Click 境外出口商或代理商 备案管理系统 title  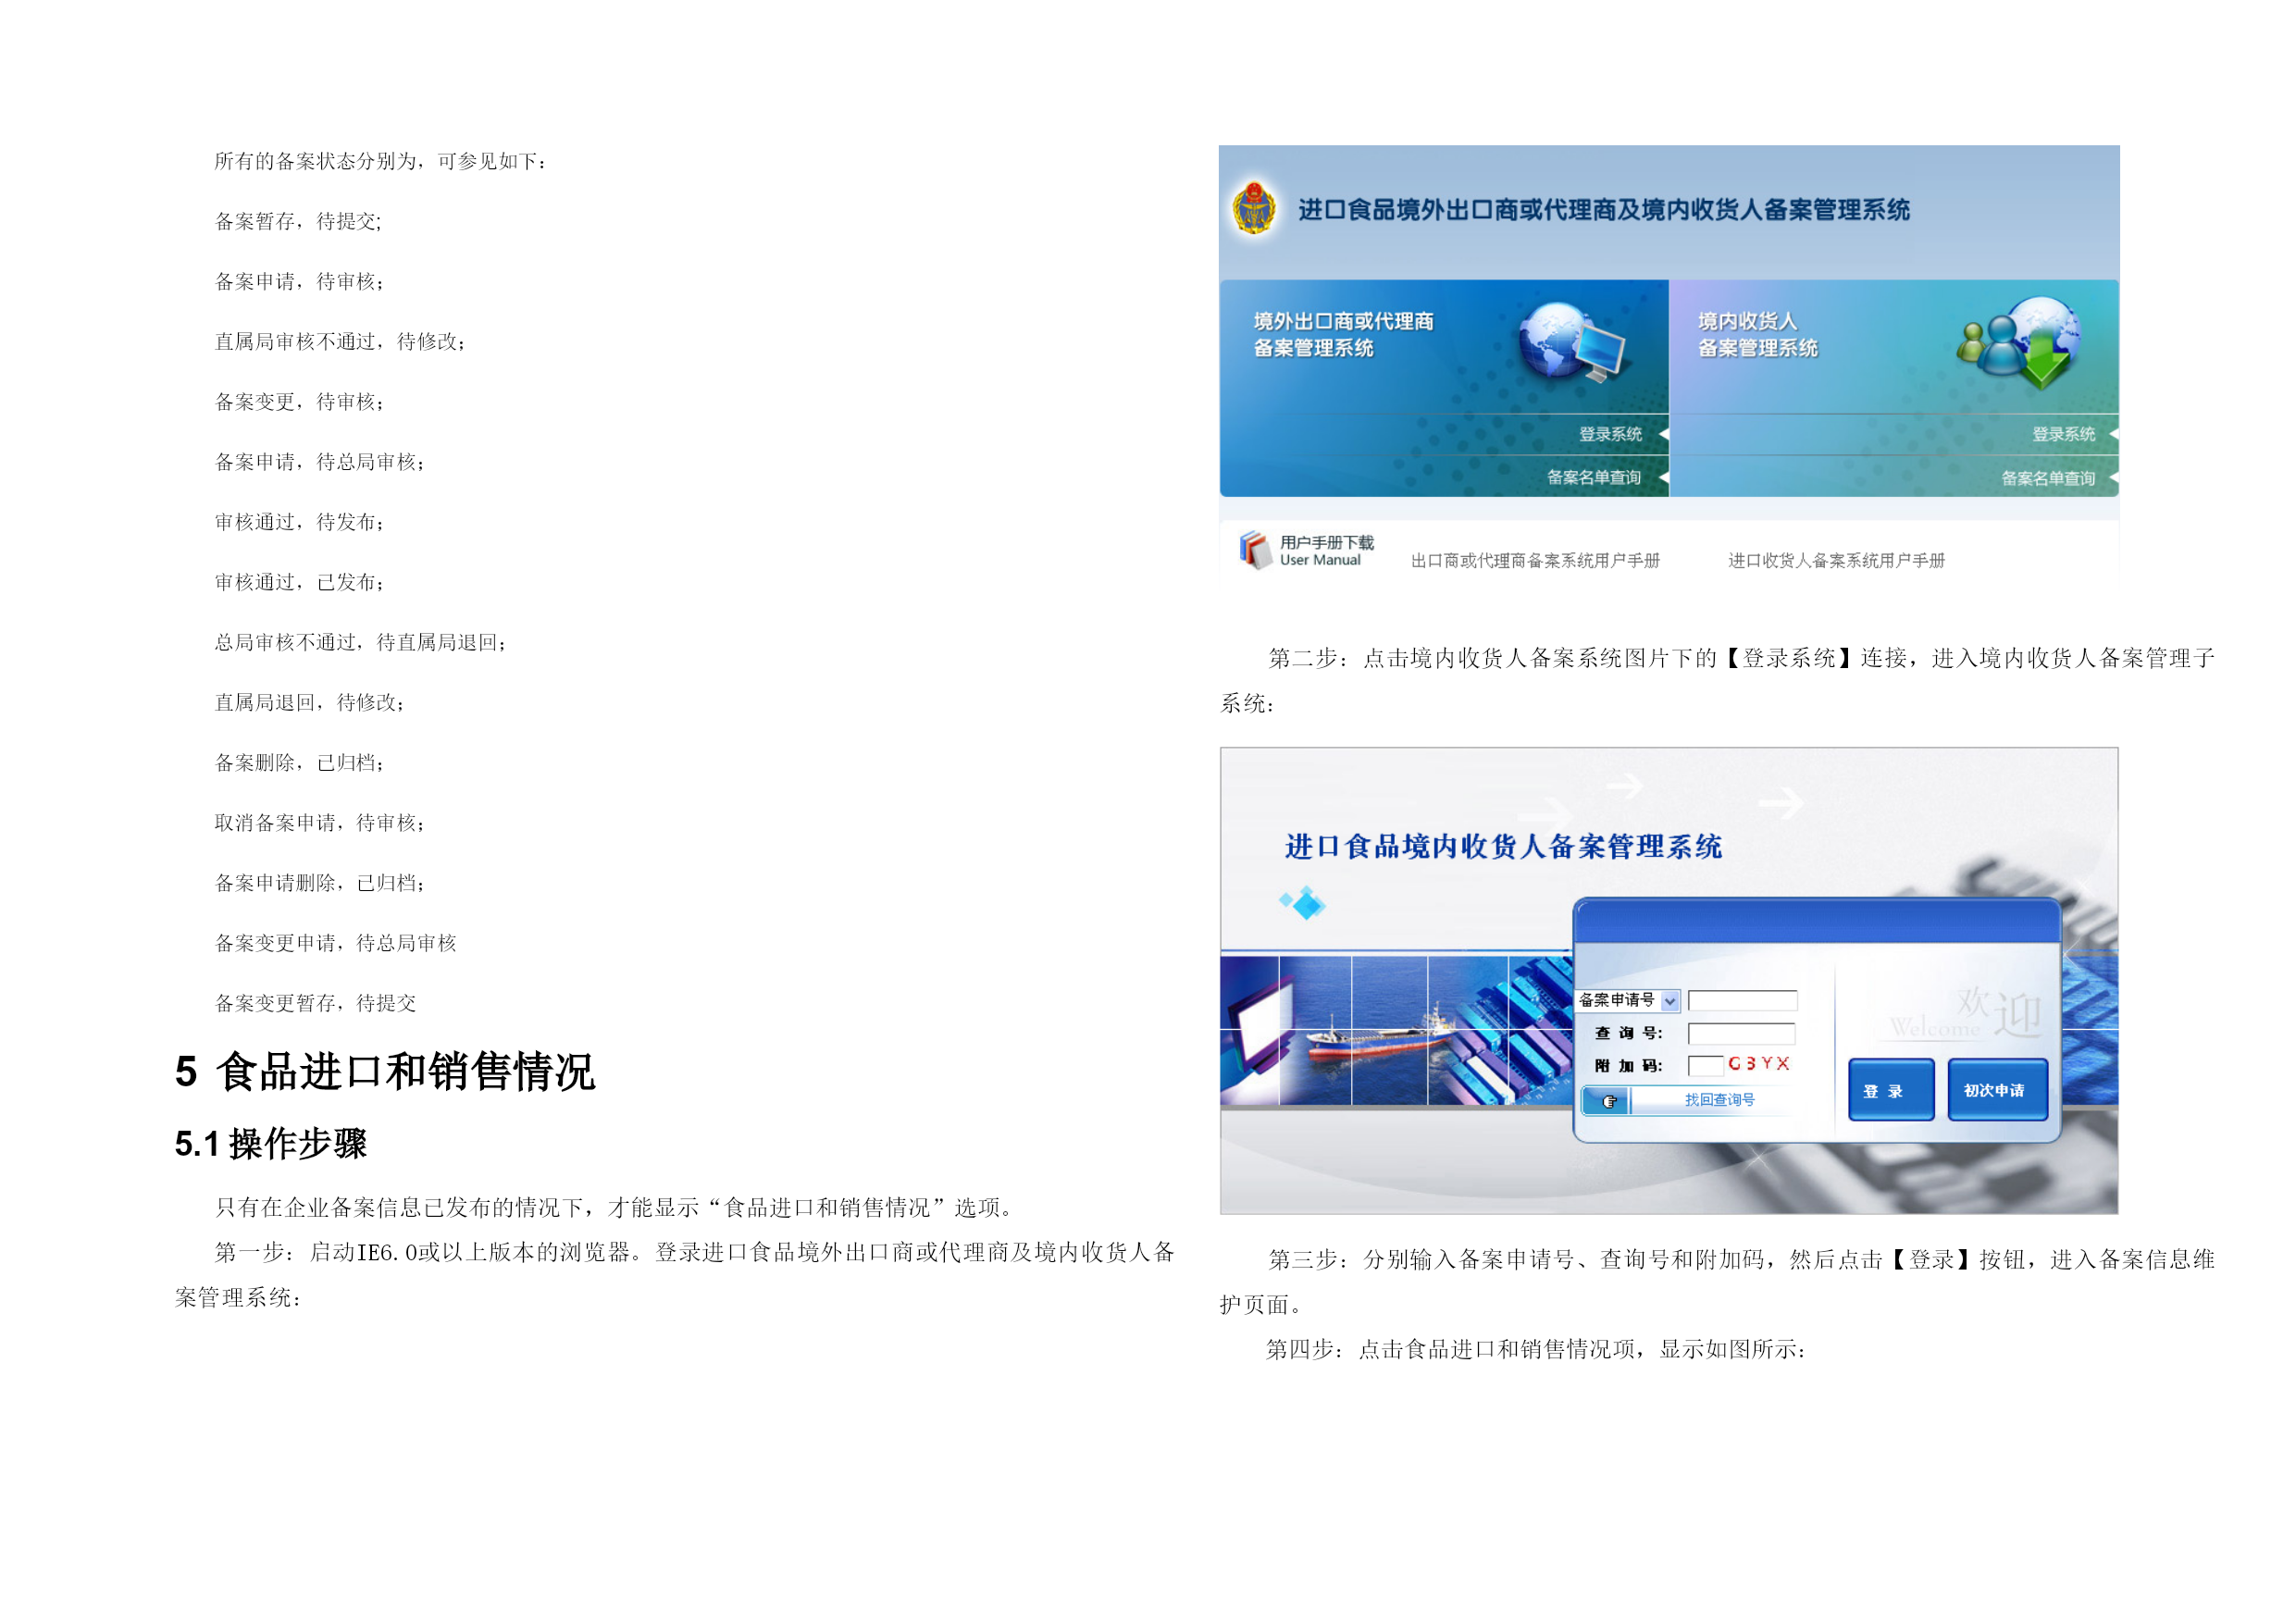click(1343, 334)
